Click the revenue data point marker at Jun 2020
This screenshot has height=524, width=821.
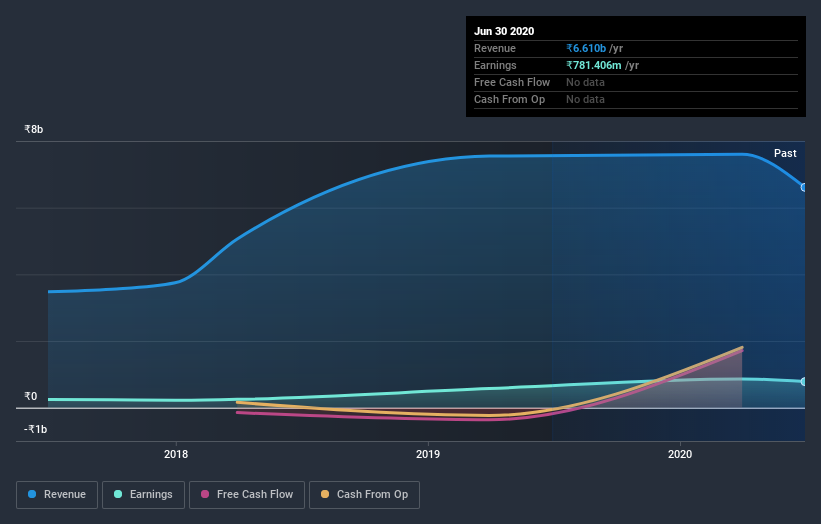coord(804,187)
